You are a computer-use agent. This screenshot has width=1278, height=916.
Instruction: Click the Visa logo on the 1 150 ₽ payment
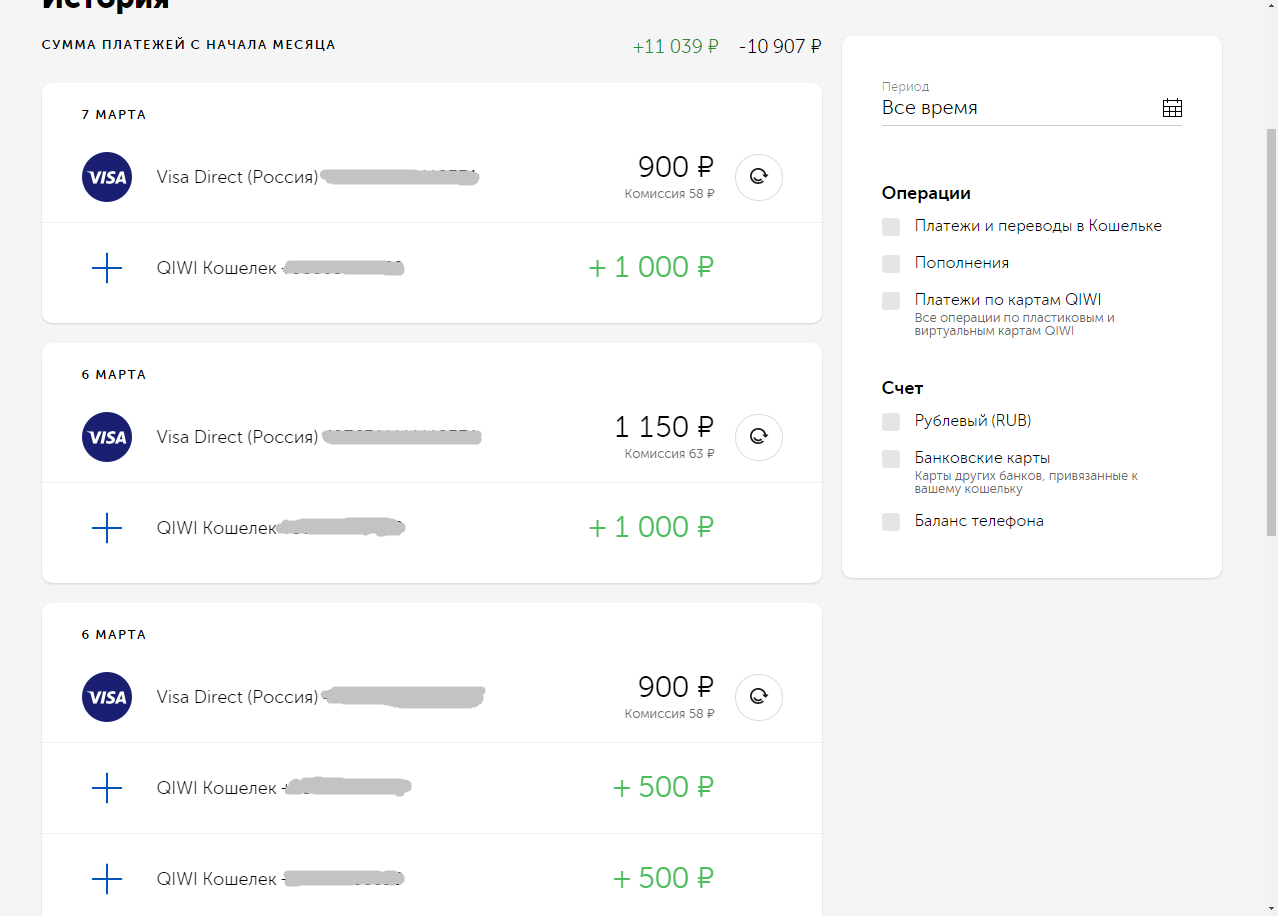coord(107,438)
